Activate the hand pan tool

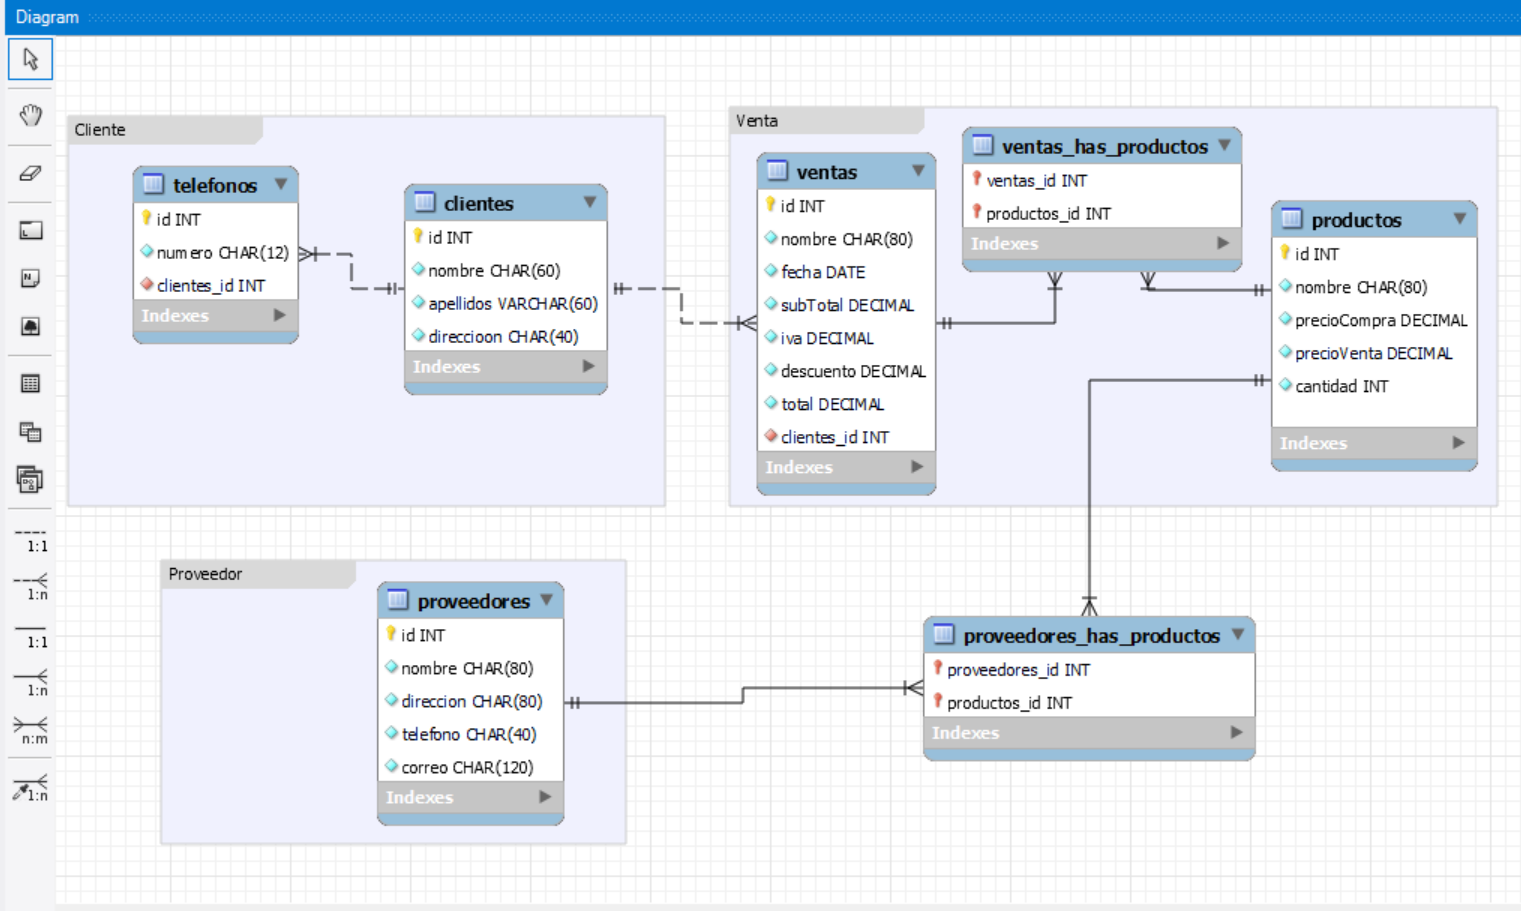[30, 116]
